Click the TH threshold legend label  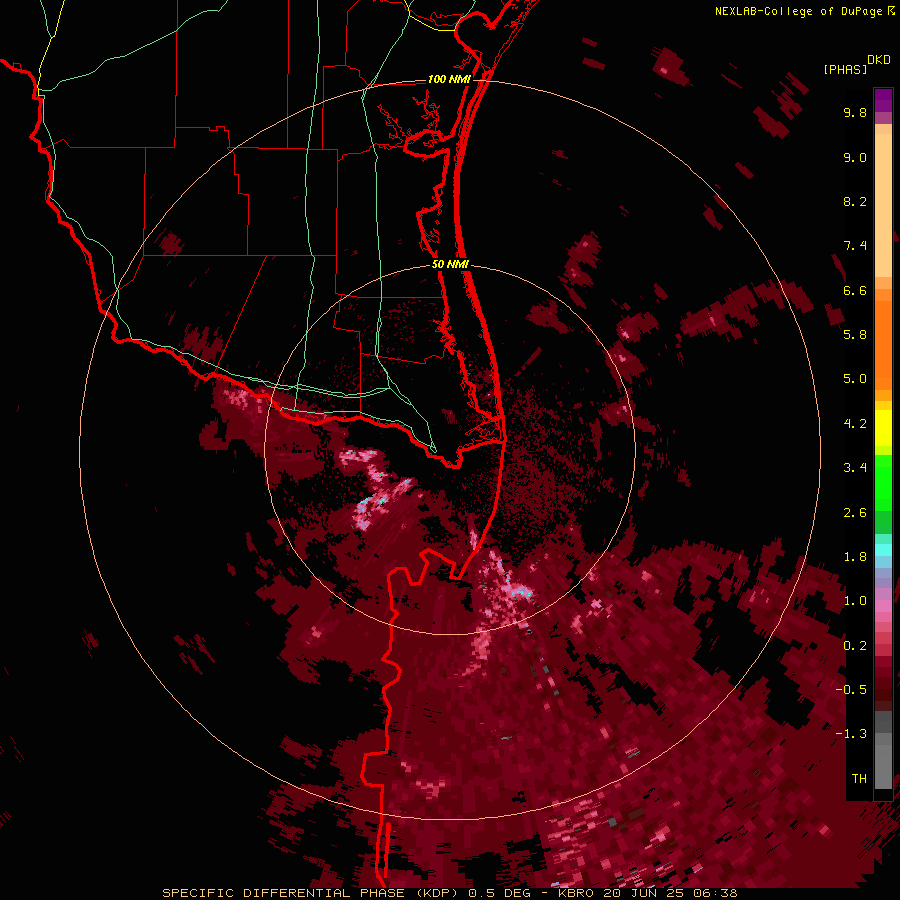[x=859, y=779]
